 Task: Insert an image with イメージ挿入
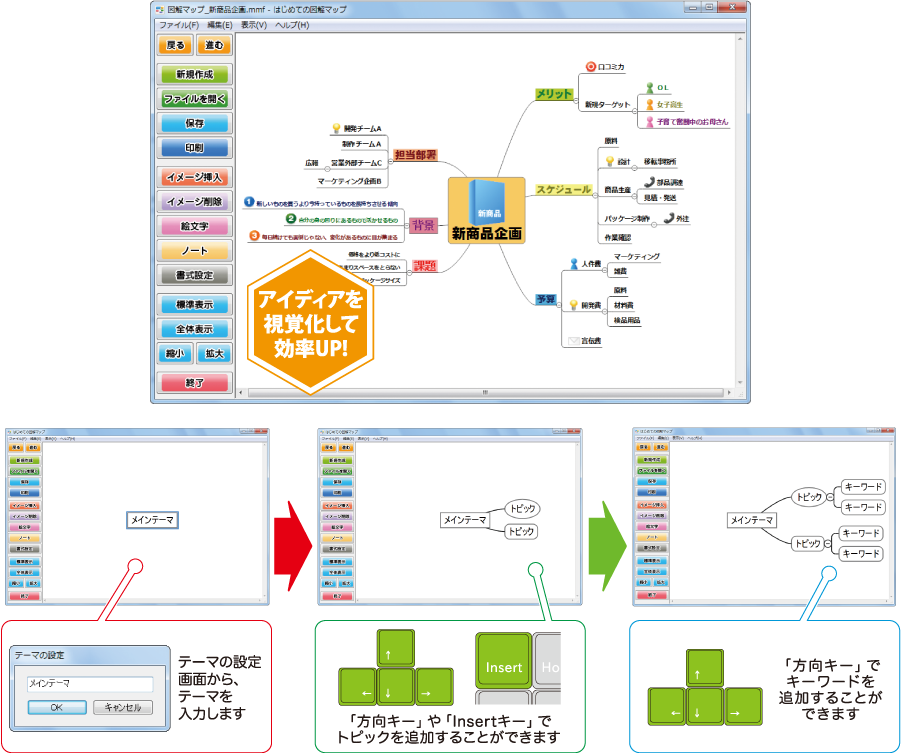(195, 177)
